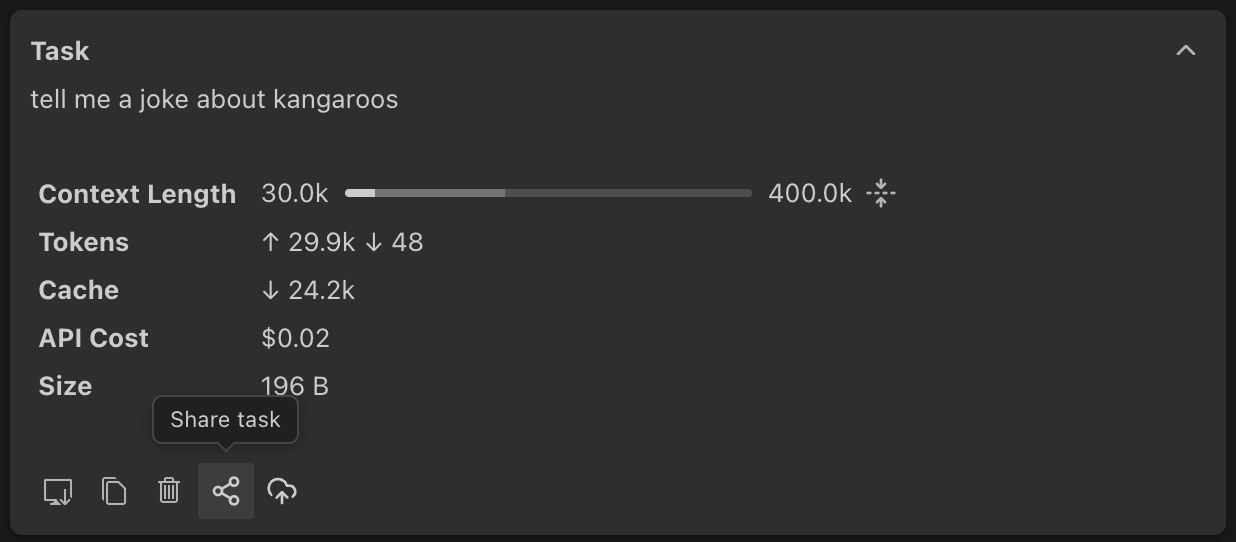
Task: Click the 400.0k context limit value
Action: [x=810, y=194]
